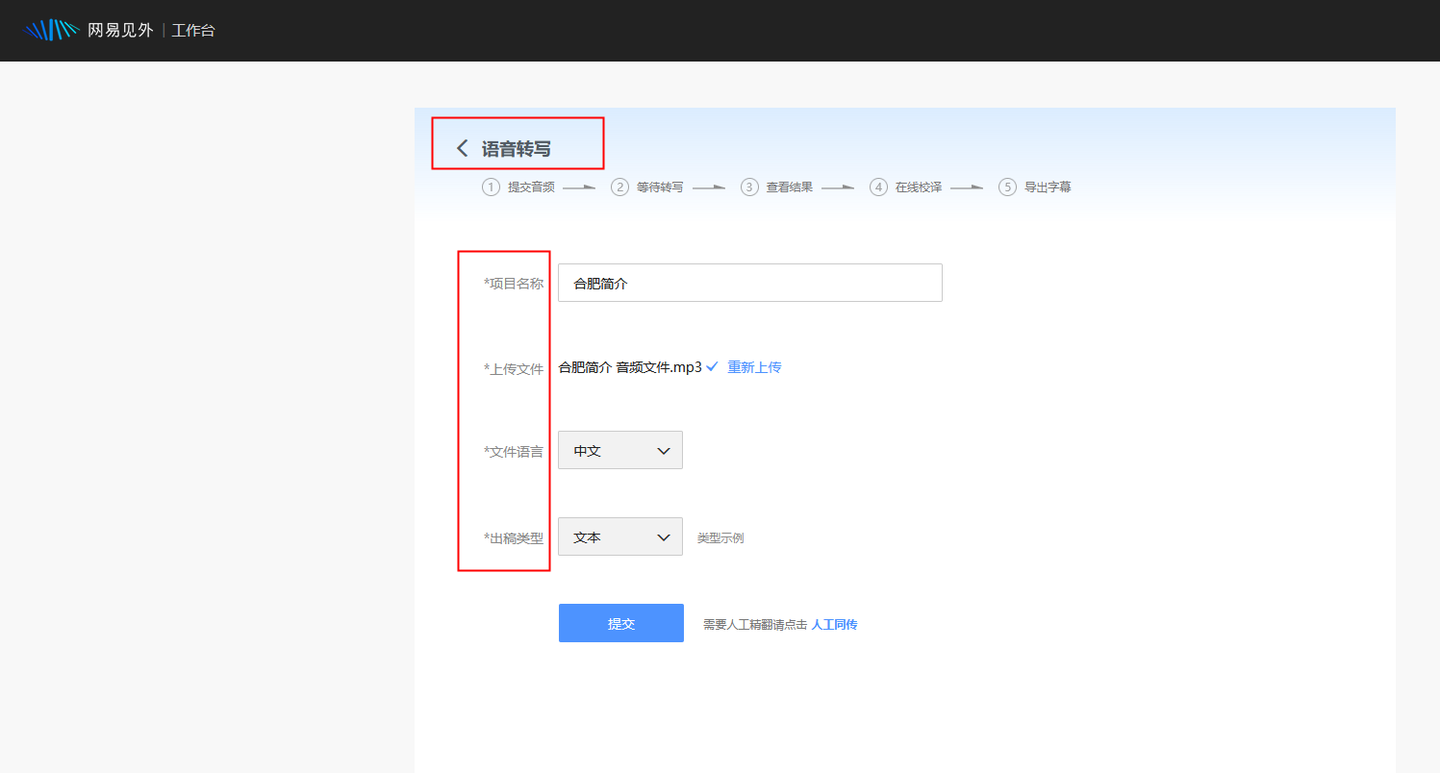
Task: Click the 类型示例 link
Action: (720, 538)
